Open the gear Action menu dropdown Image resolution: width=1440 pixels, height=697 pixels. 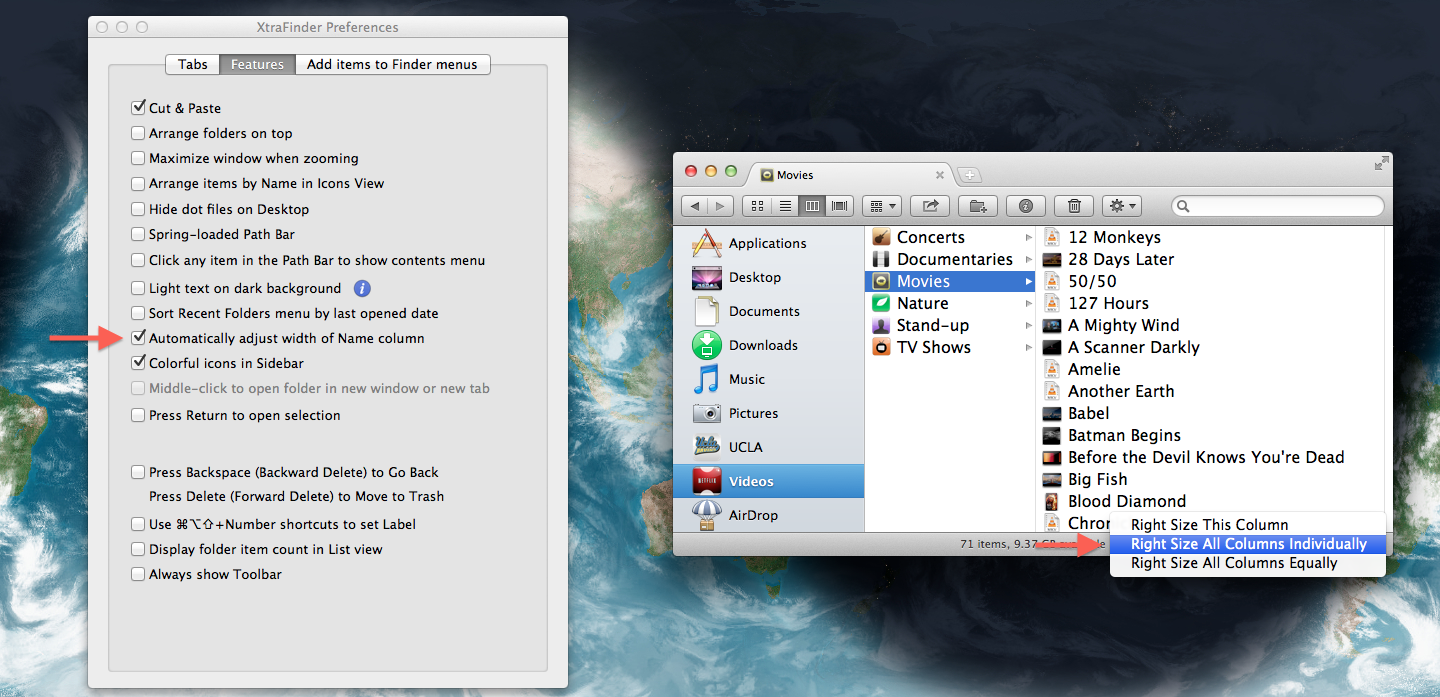1122,206
